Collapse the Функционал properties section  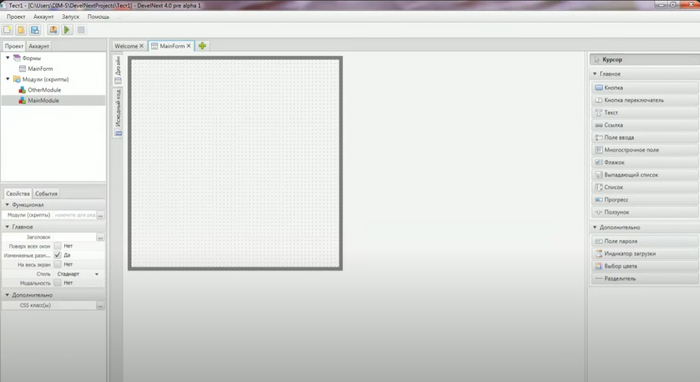(7, 204)
